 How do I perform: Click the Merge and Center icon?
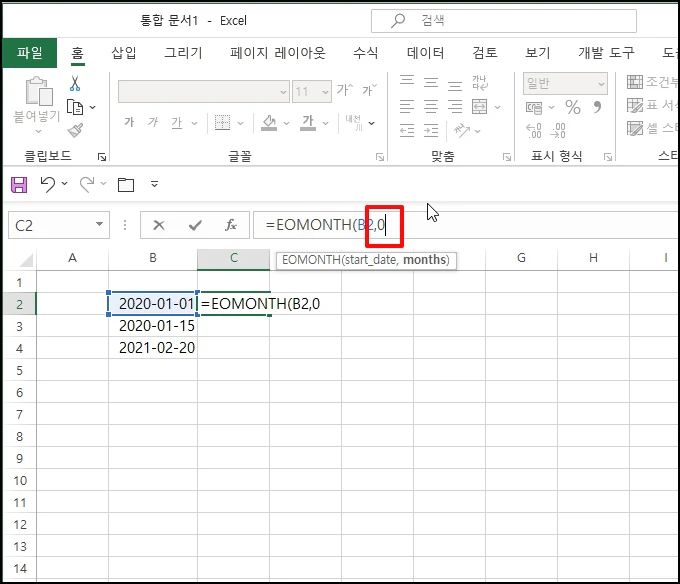point(480,107)
